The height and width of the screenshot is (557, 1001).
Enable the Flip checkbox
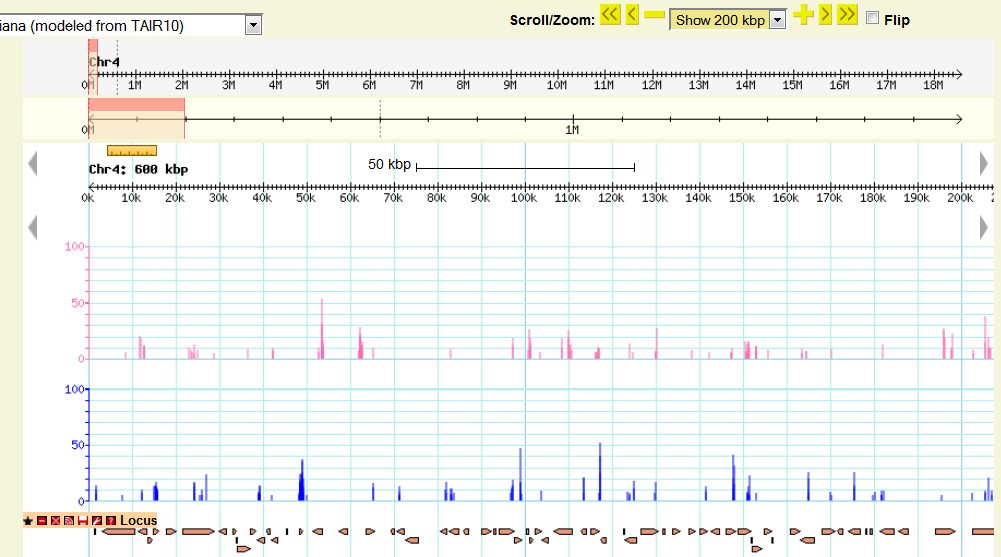pos(873,18)
